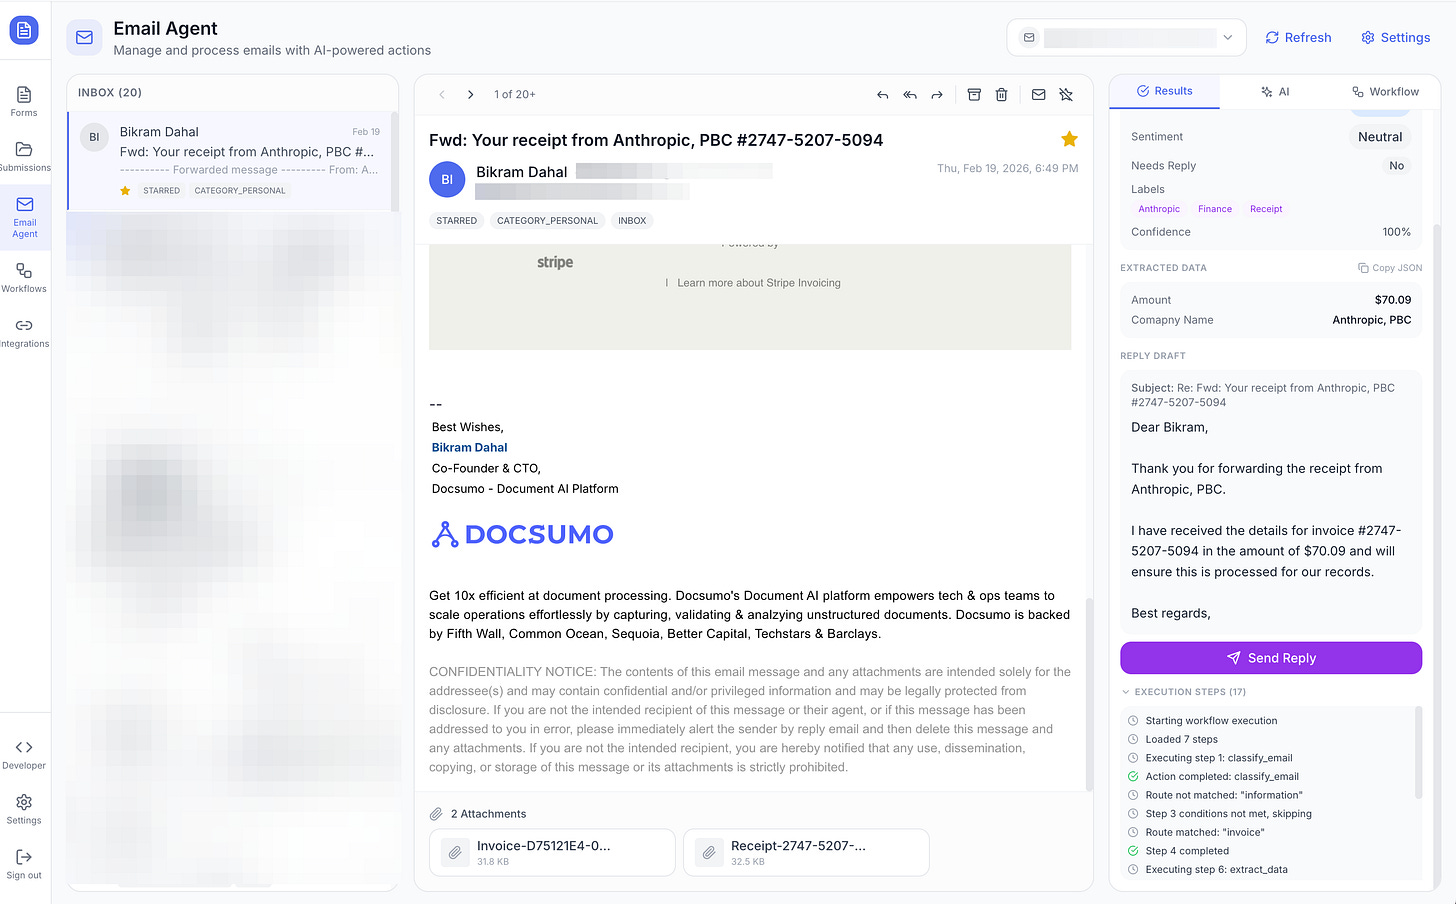
Task: Click the Docsumo logo in signature
Action: point(522,534)
